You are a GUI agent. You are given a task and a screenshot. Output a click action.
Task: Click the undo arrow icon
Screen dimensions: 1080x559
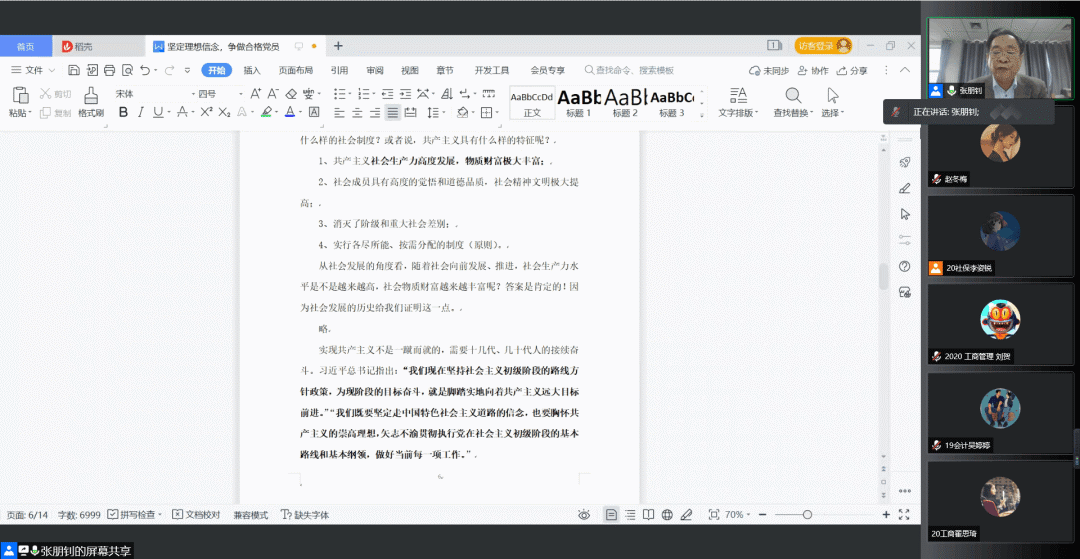pos(145,70)
